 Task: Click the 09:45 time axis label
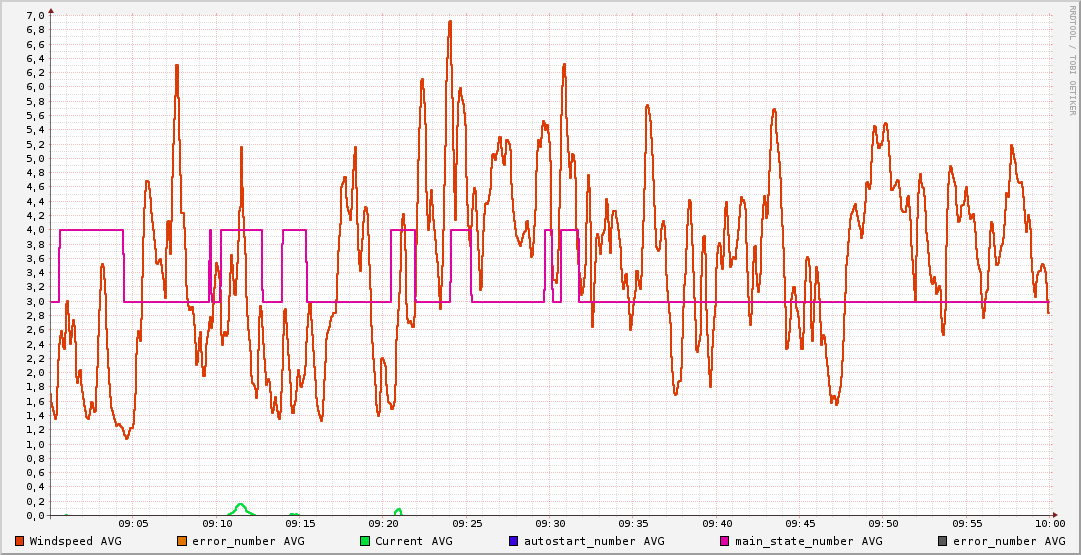800,524
